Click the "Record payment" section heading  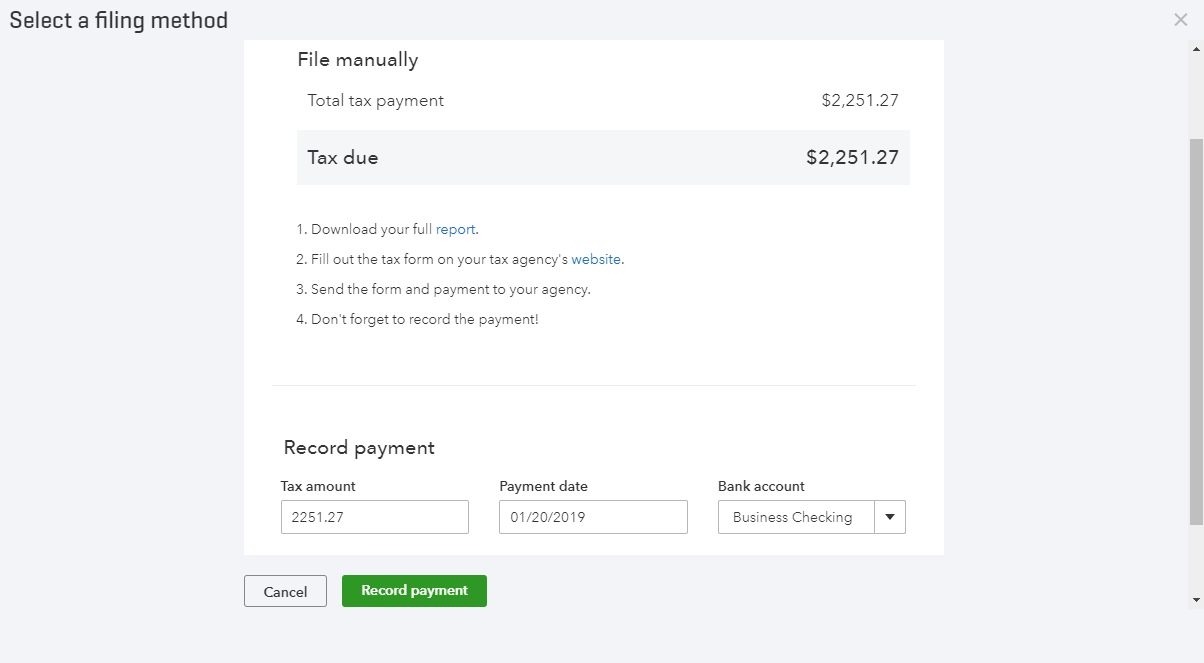coord(359,448)
